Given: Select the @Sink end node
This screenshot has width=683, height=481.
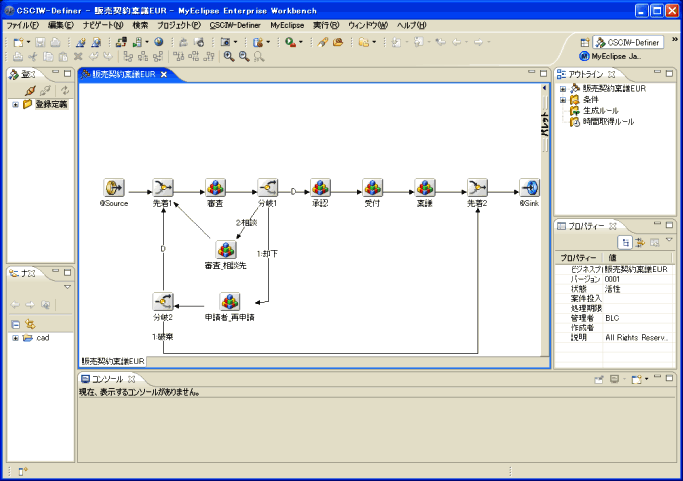Looking at the screenshot, I should 529,188.
